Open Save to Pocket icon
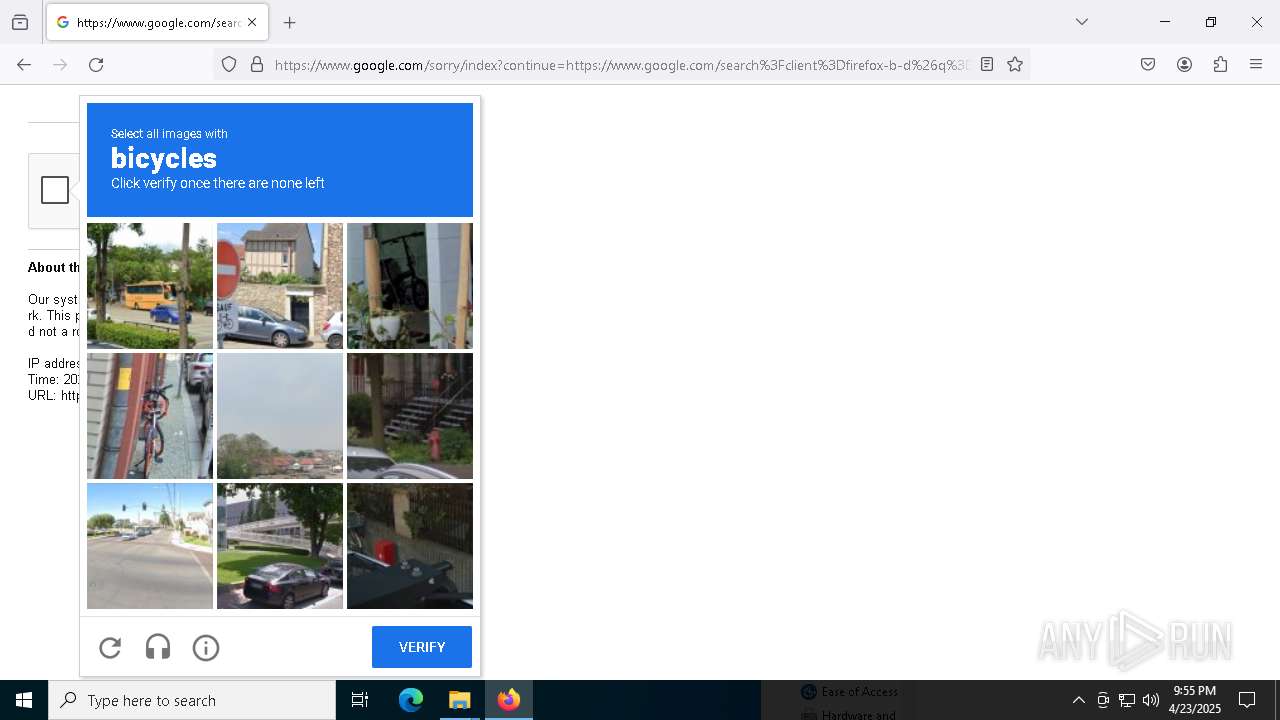The height and width of the screenshot is (720, 1280). tap(1148, 64)
